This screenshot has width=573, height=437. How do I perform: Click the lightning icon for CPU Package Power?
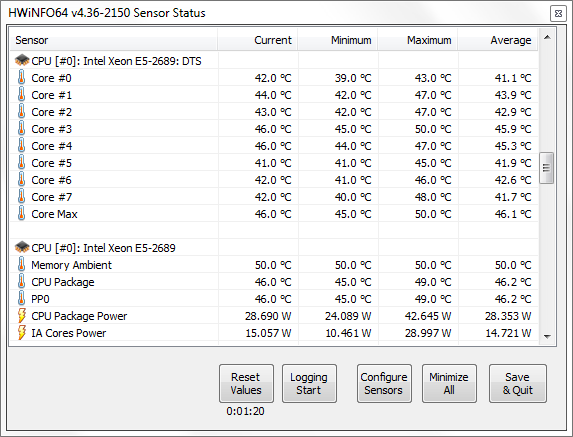pos(22,316)
